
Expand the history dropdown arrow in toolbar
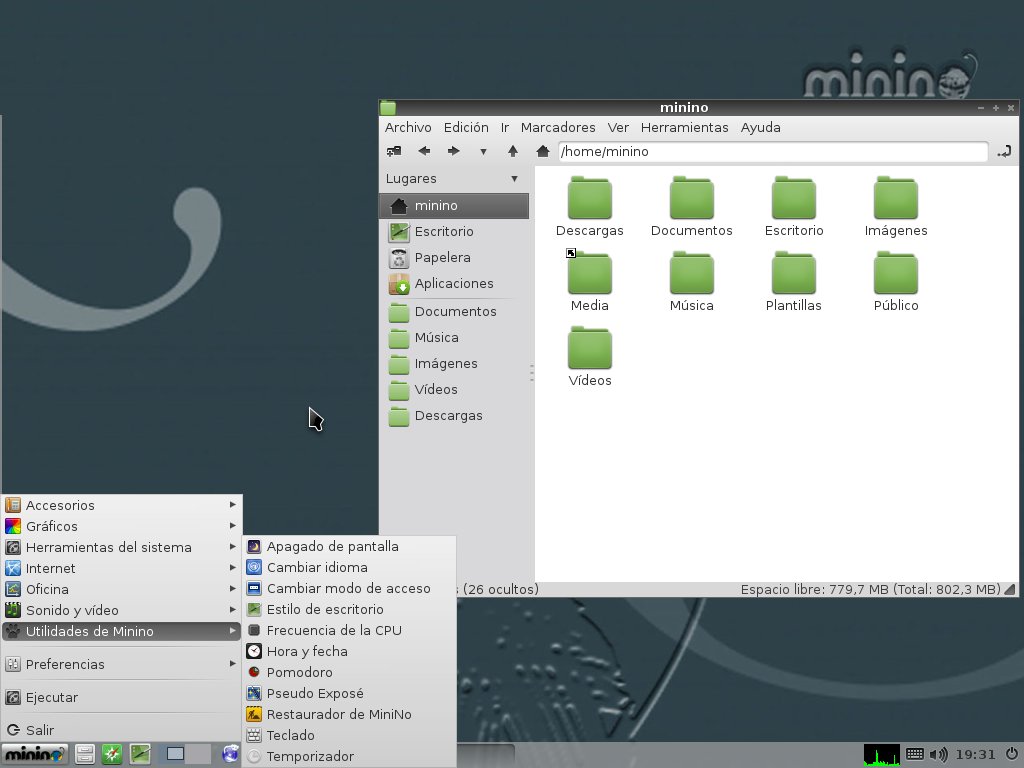pyautogui.click(x=483, y=152)
